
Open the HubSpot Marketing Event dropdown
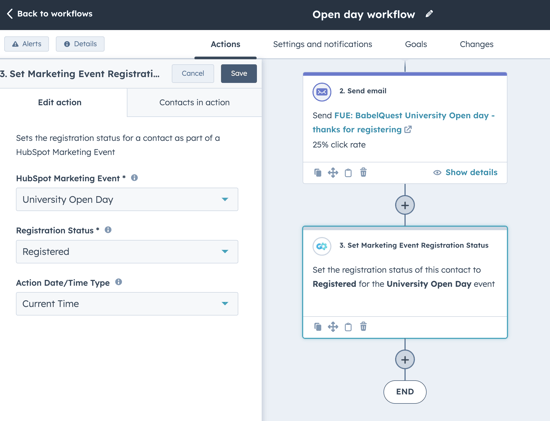pyautogui.click(x=127, y=199)
